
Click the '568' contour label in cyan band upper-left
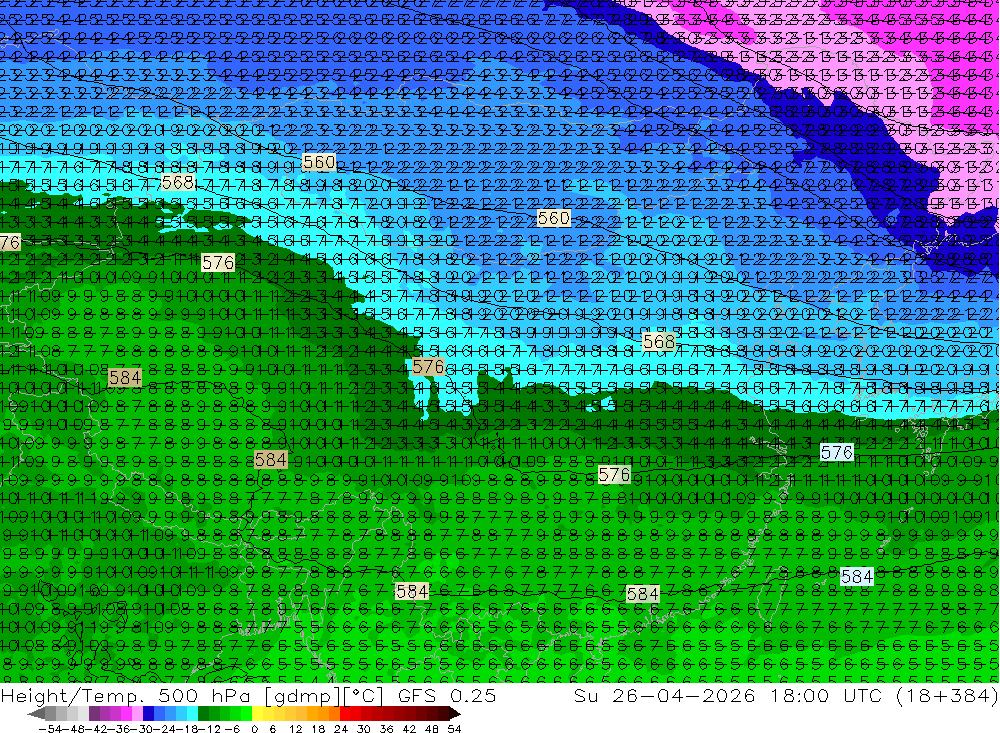pyautogui.click(x=178, y=182)
